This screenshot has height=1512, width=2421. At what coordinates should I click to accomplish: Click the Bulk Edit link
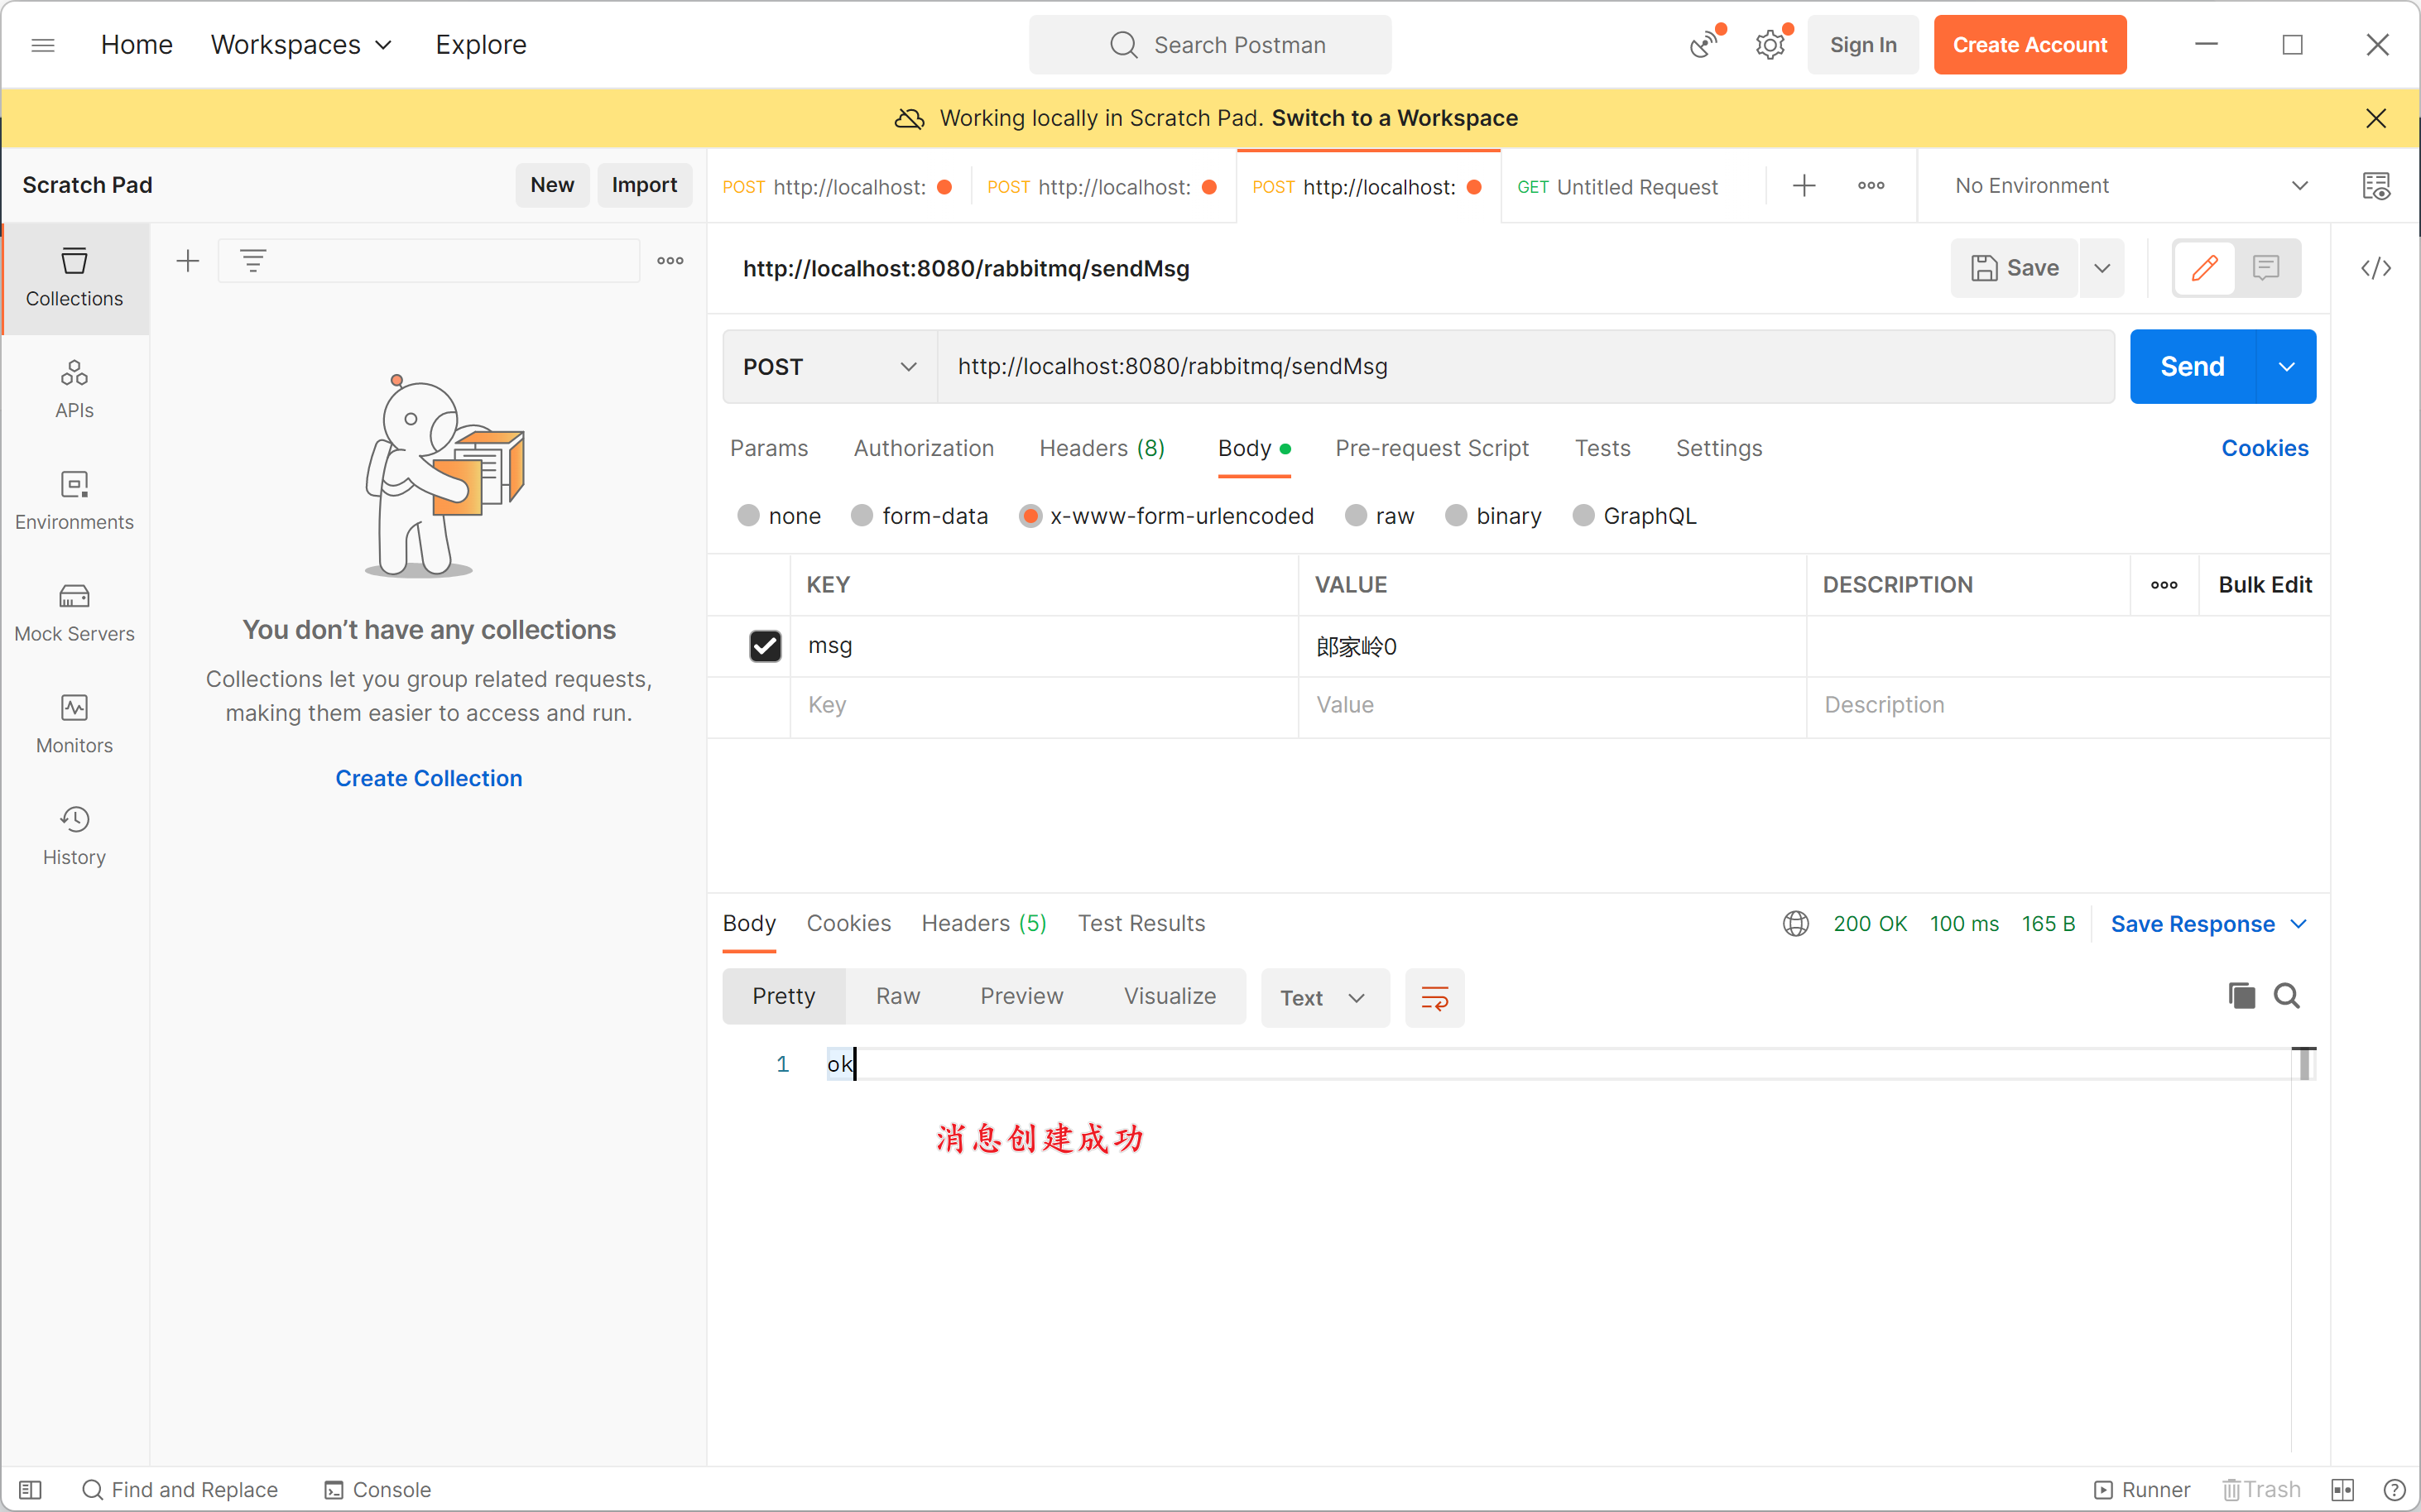(2264, 585)
